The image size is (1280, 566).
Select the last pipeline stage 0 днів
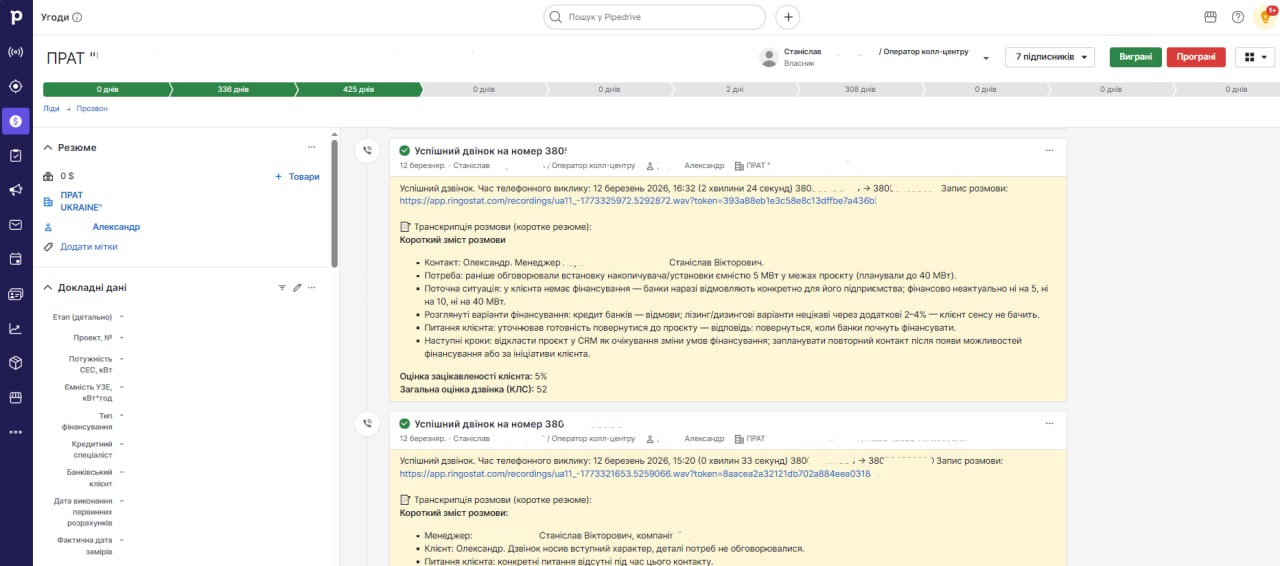coord(1237,89)
